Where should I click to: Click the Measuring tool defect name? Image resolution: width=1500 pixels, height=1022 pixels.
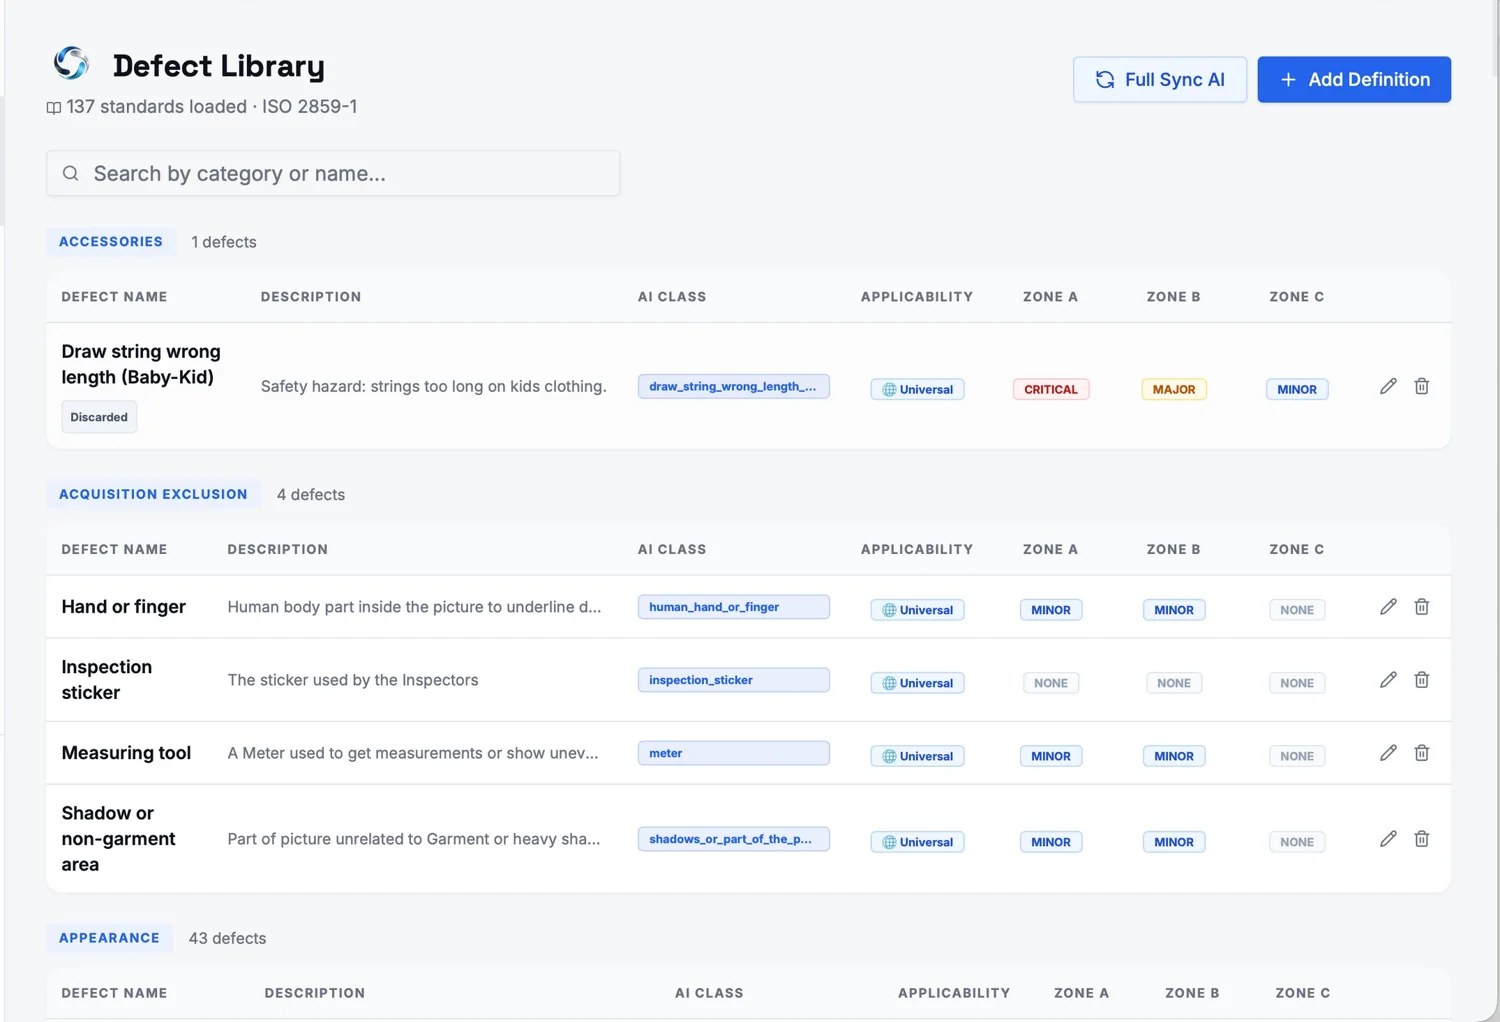pos(126,752)
